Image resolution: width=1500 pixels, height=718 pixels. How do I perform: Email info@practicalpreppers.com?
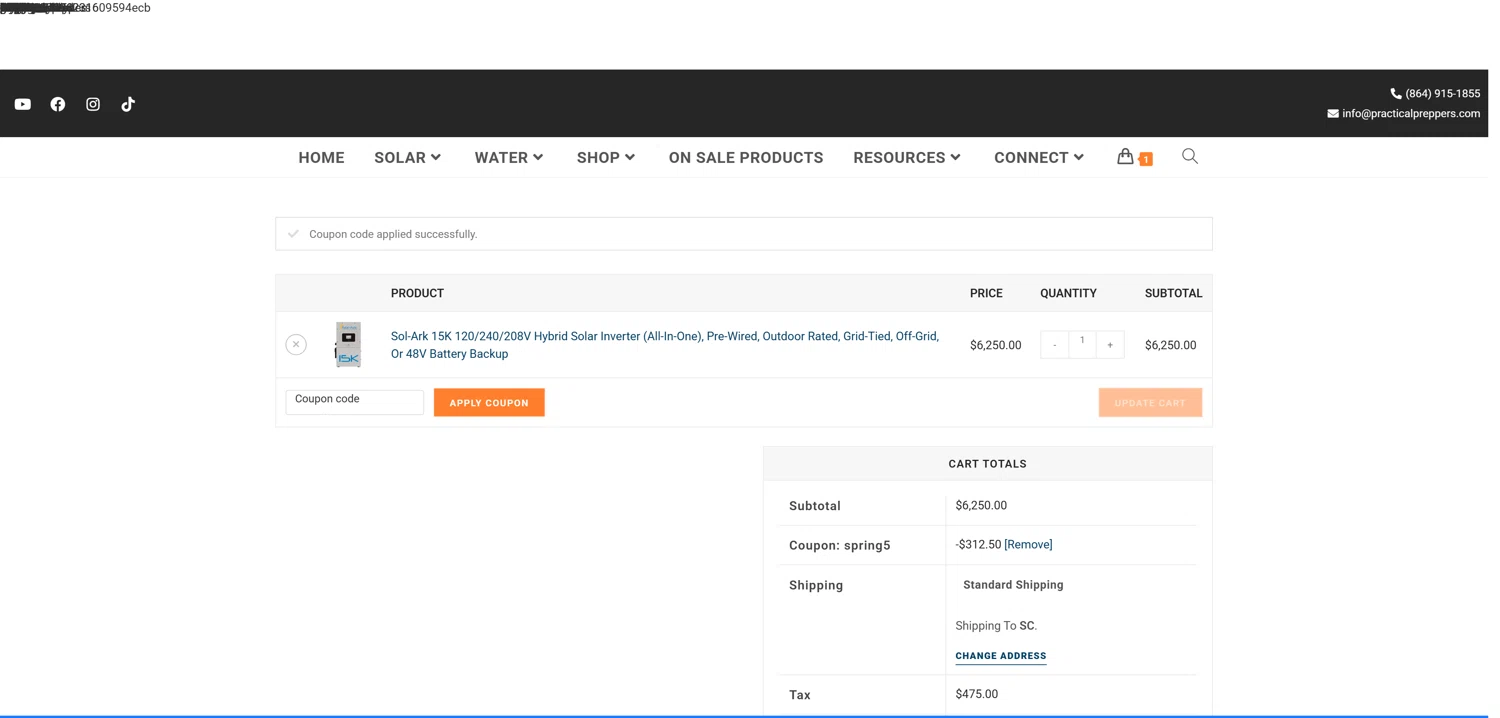tap(1411, 114)
